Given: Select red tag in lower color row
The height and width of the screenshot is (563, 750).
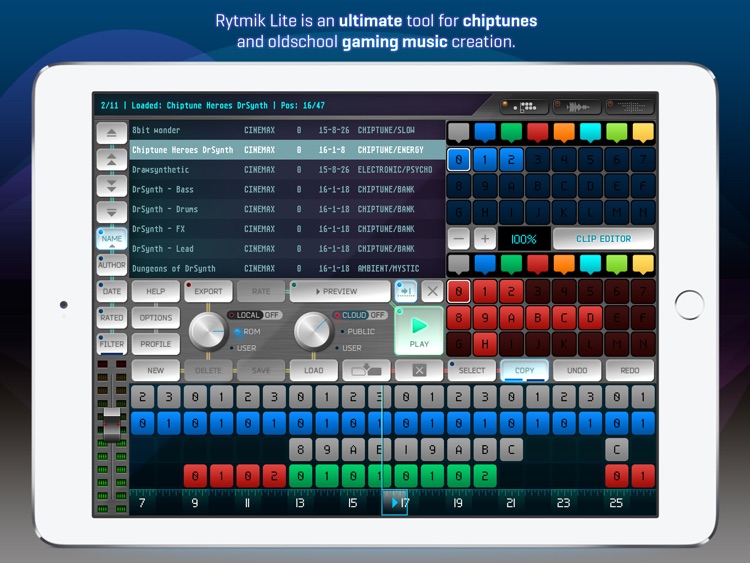Looking at the screenshot, I should (x=538, y=265).
